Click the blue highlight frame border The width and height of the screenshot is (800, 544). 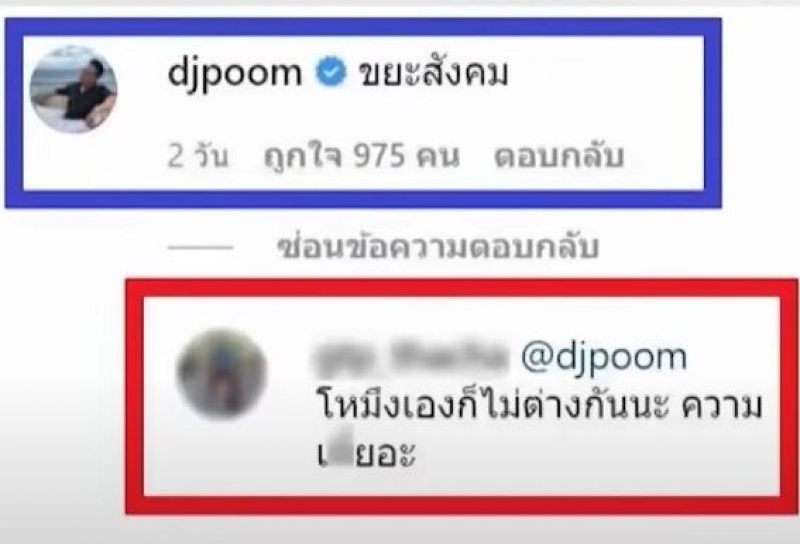(363, 27)
